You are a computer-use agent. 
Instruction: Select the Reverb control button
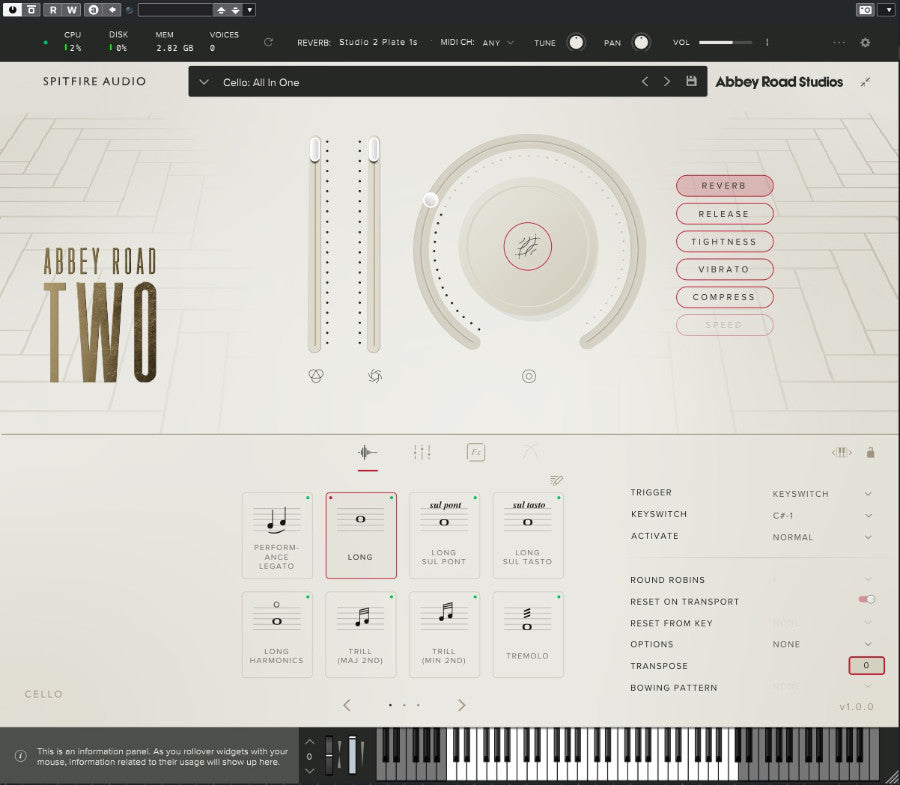pos(724,186)
